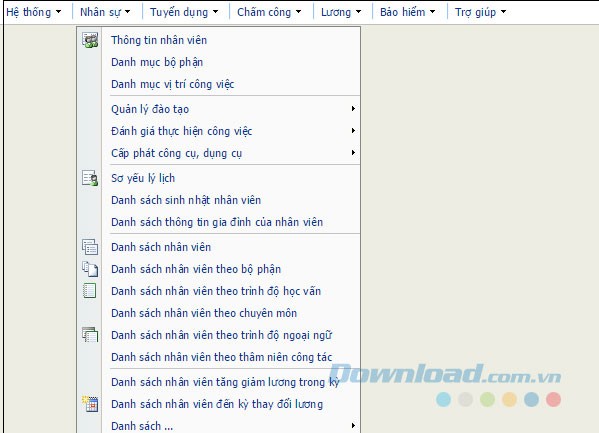Open Danh sách sinh nhật nhân viên
Screen dimensions: 599x433
point(186,200)
